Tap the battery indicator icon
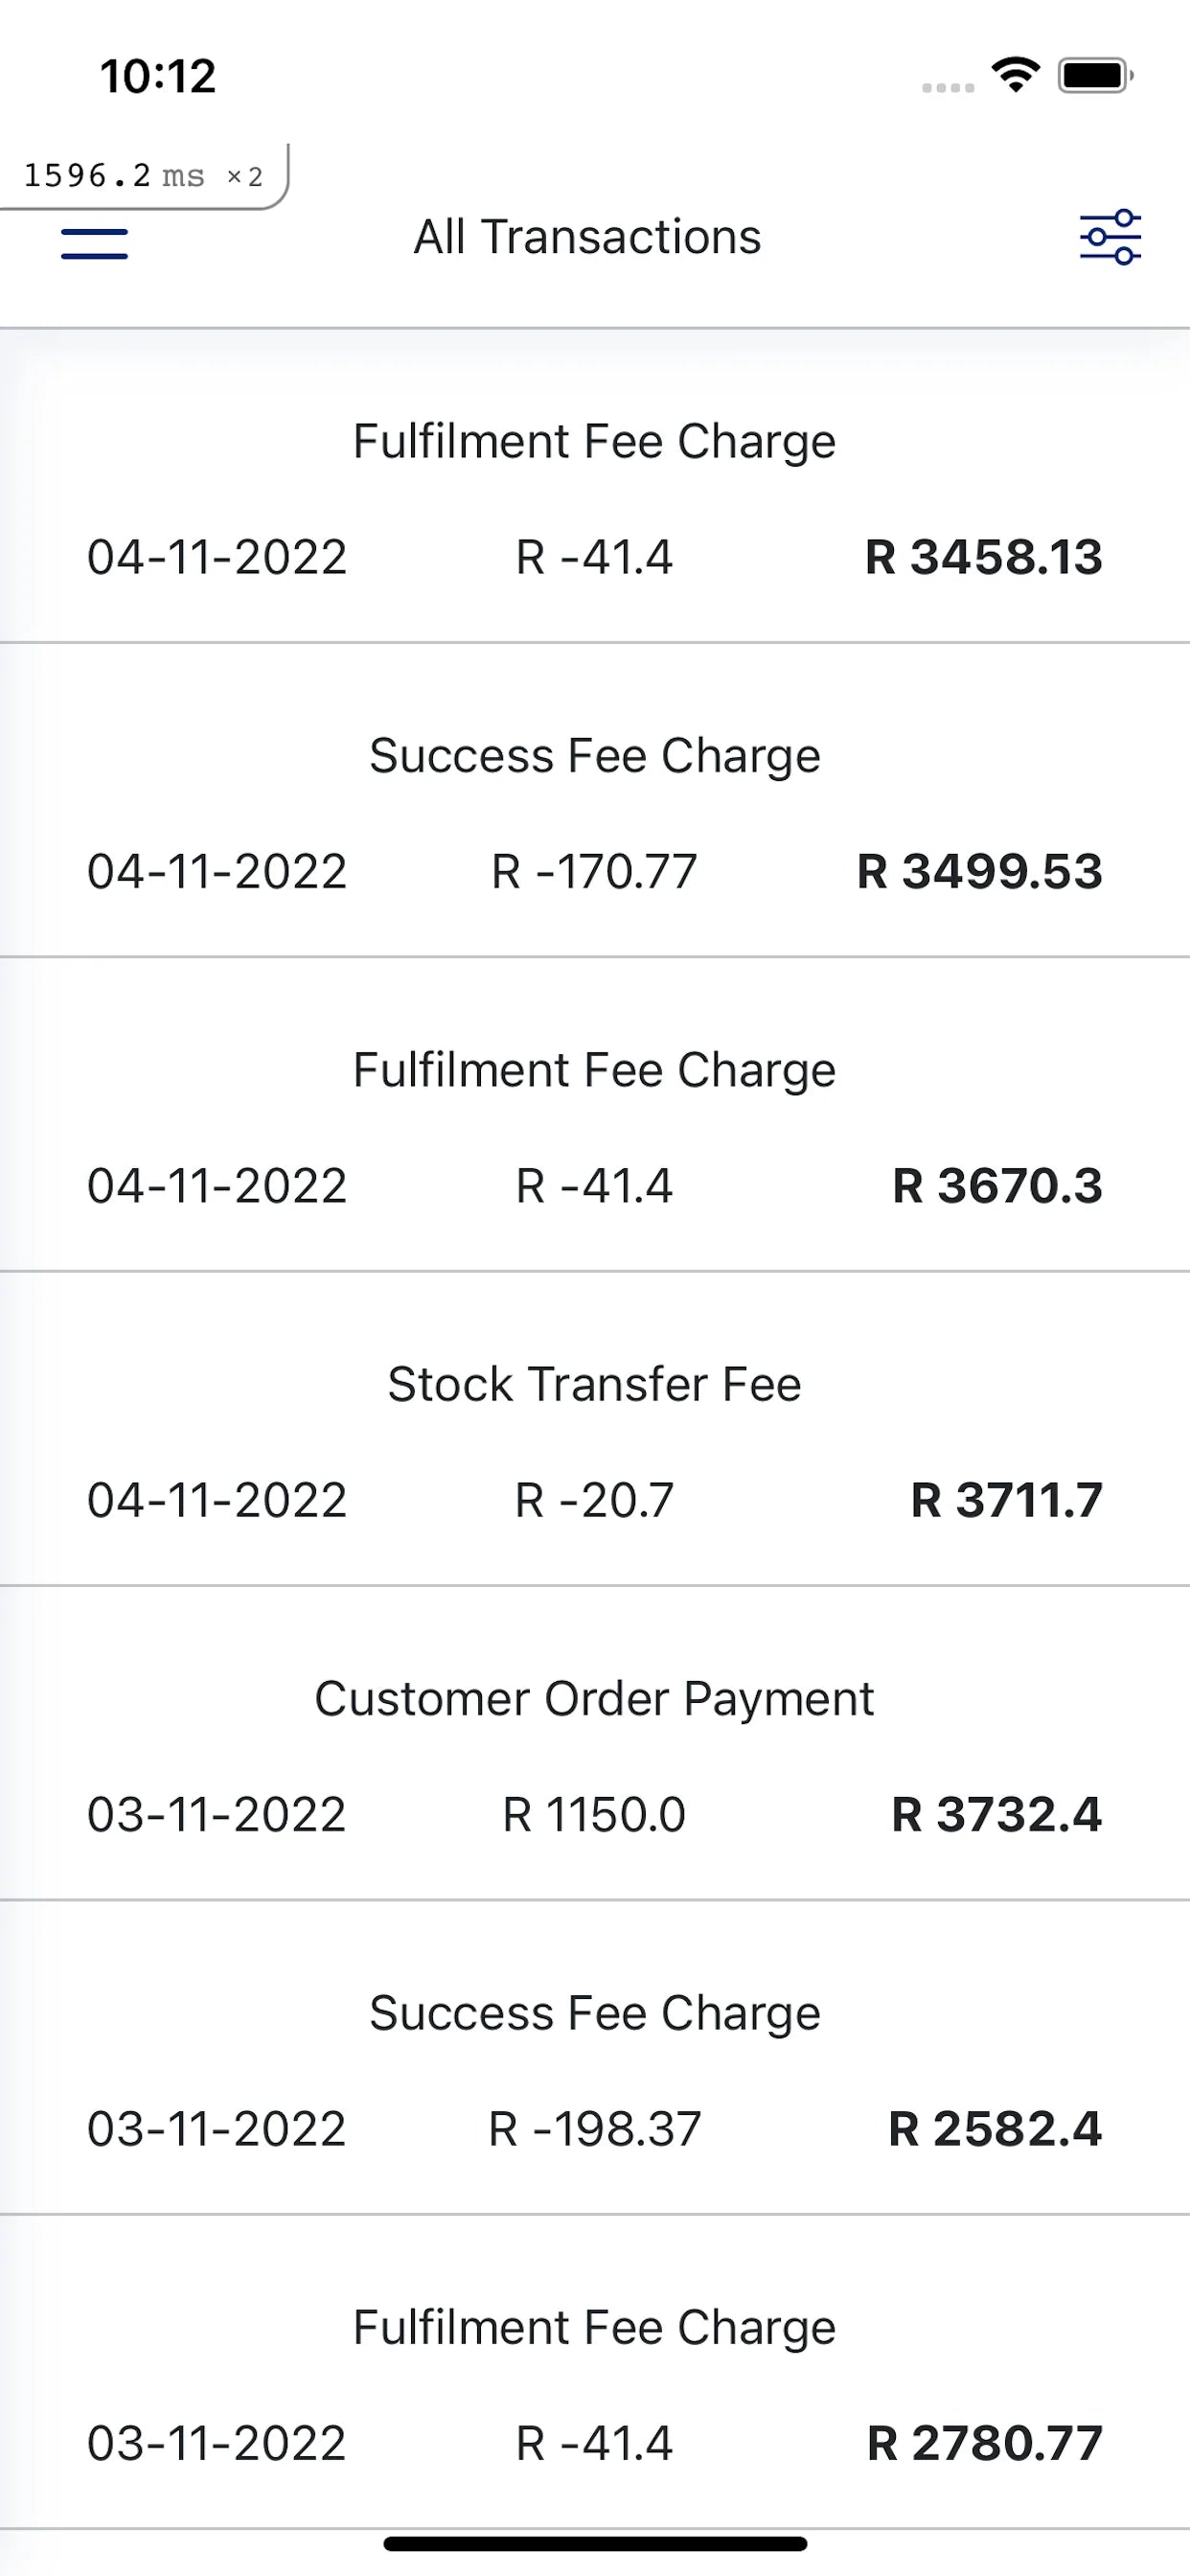This screenshot has width=1190, height=2576. click(1095, 75)
